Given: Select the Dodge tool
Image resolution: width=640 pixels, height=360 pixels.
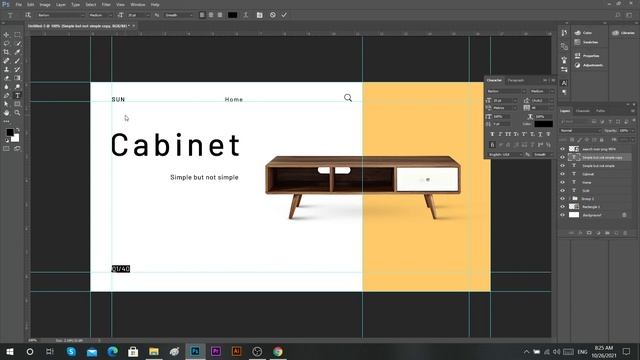Looking at the screenshot, I should pos(17,87).
